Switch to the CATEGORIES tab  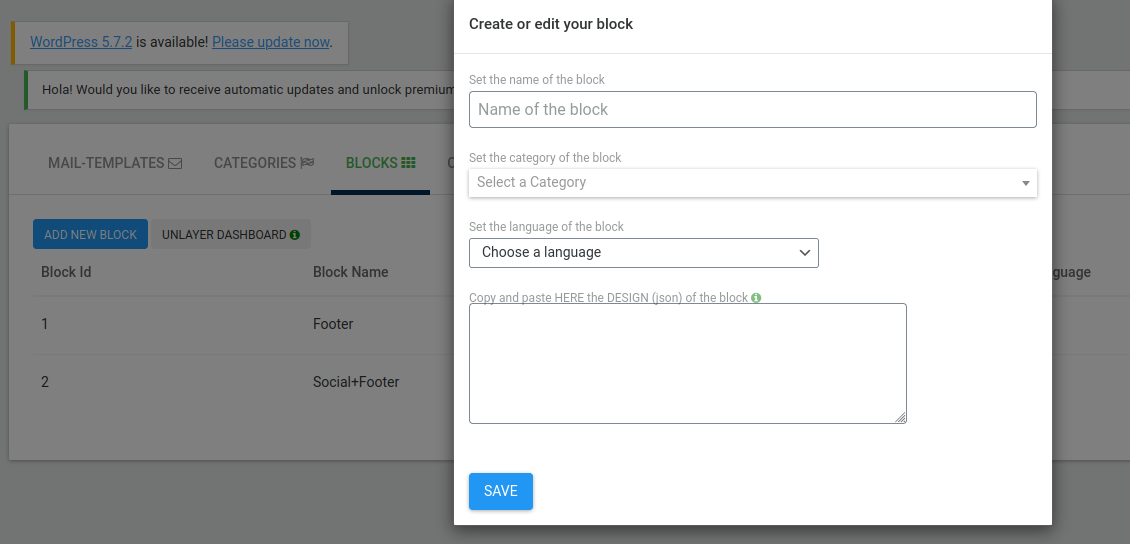pos(264,163)
